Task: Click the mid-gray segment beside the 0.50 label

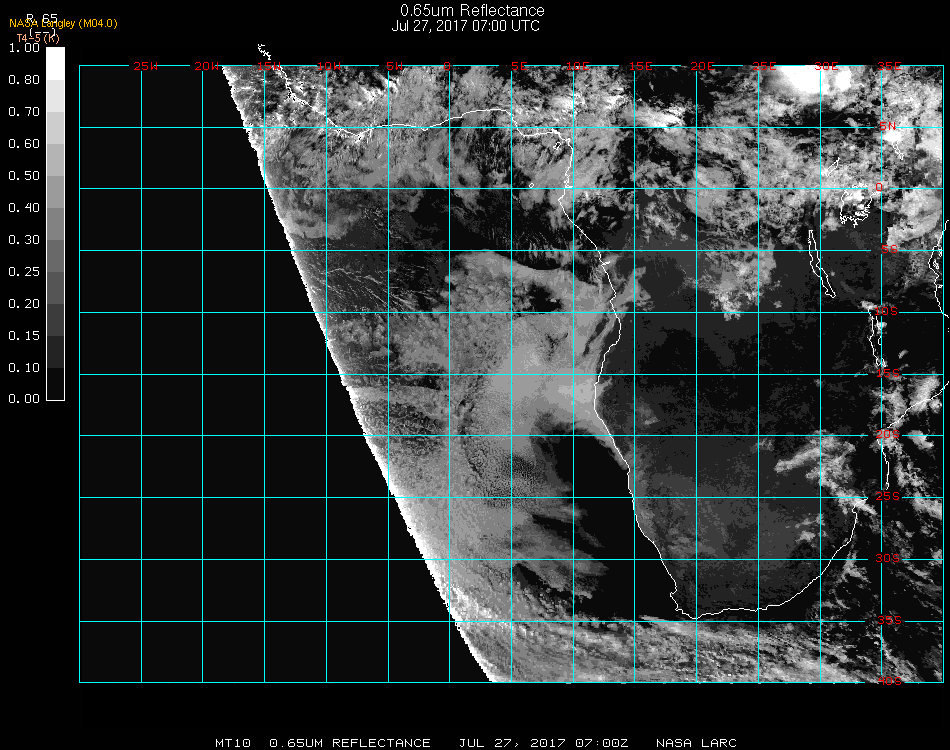Action: (55, 191)
